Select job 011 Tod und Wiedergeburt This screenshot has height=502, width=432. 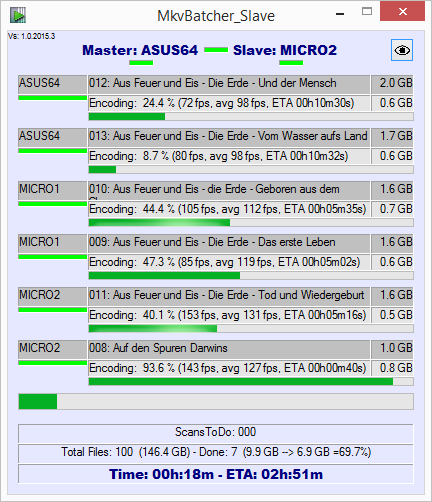tap(229, 296)
